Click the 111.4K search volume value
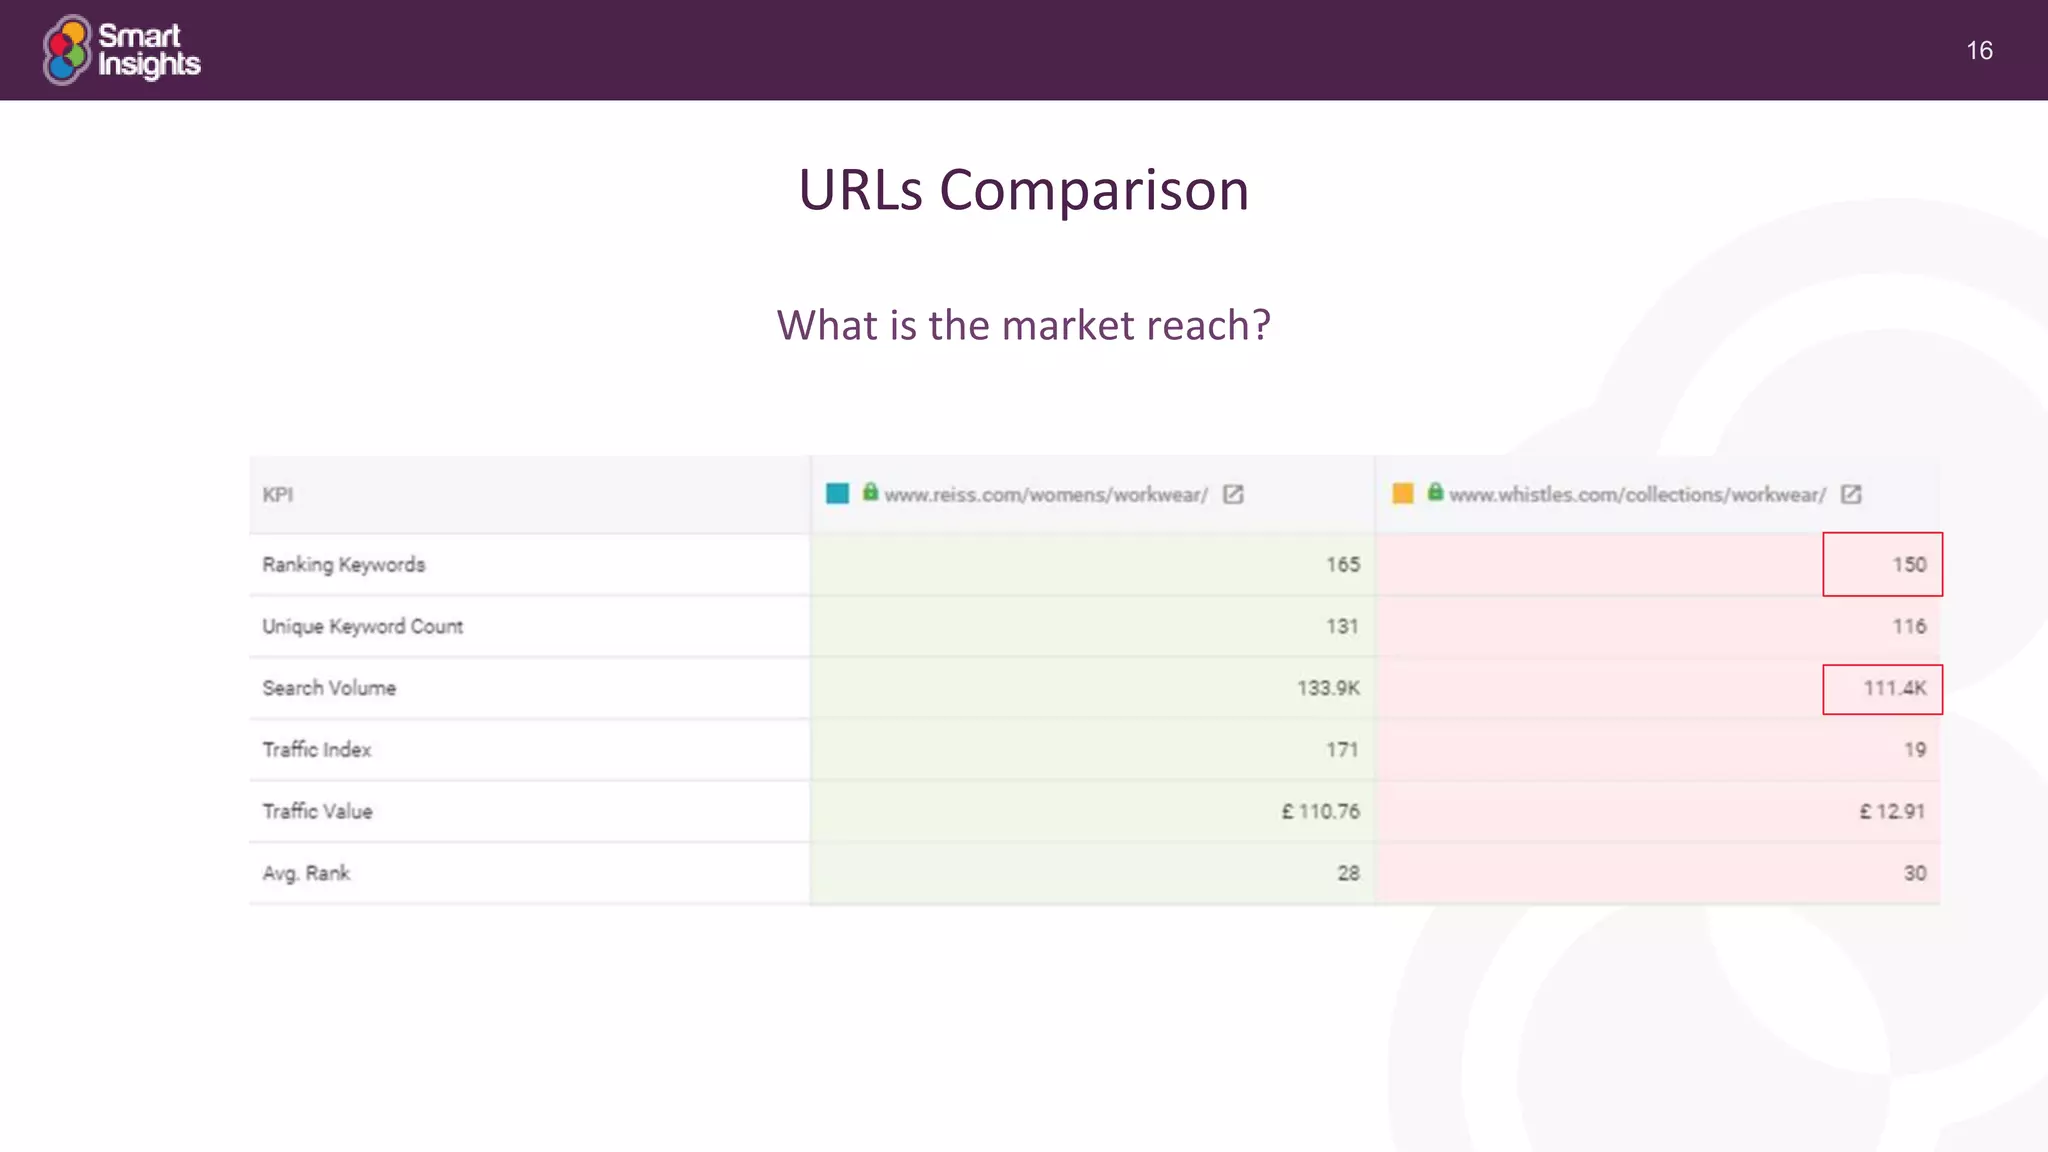2048x1152 pixels. tap(1895, 688)
